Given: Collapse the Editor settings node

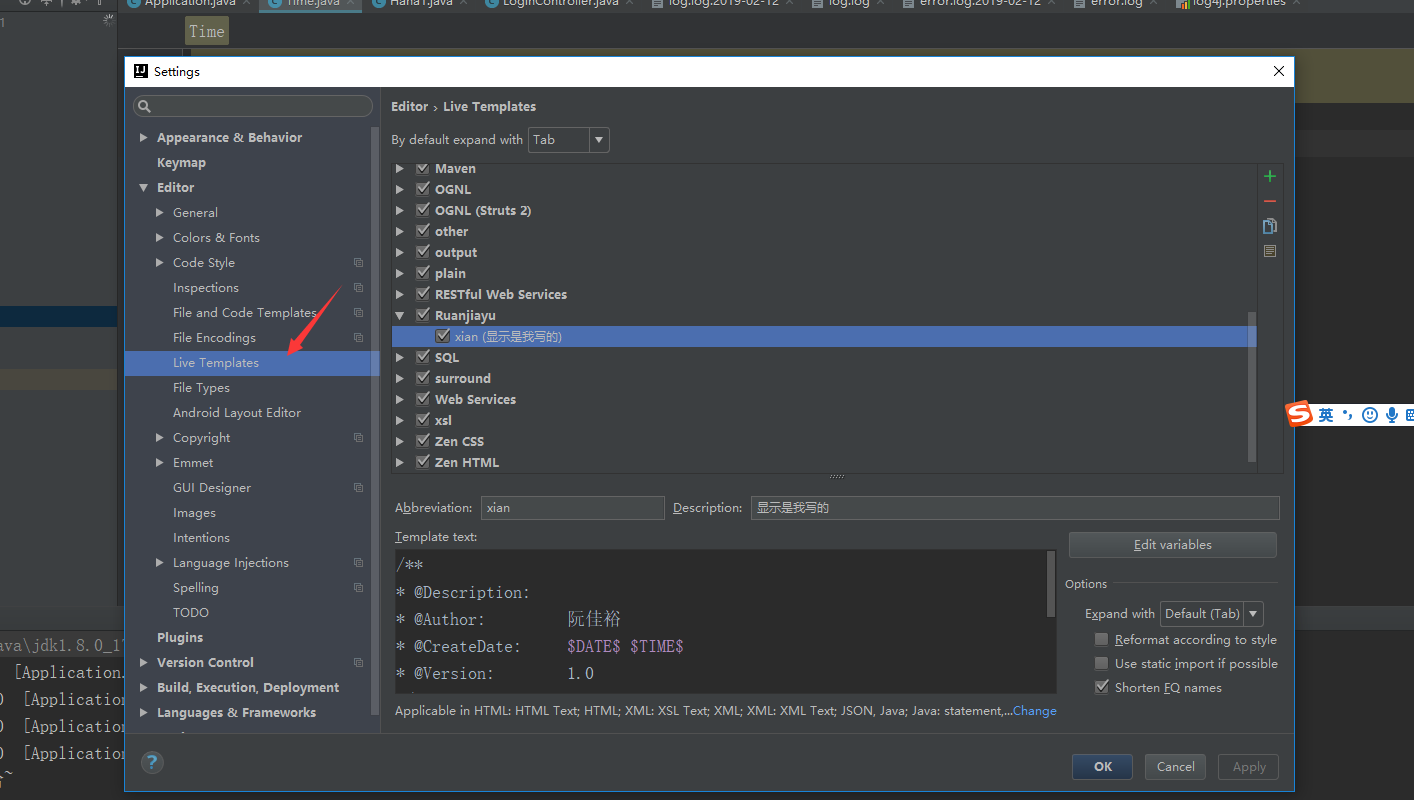Looking at the screenshot, I should click(x=144, y=188).
